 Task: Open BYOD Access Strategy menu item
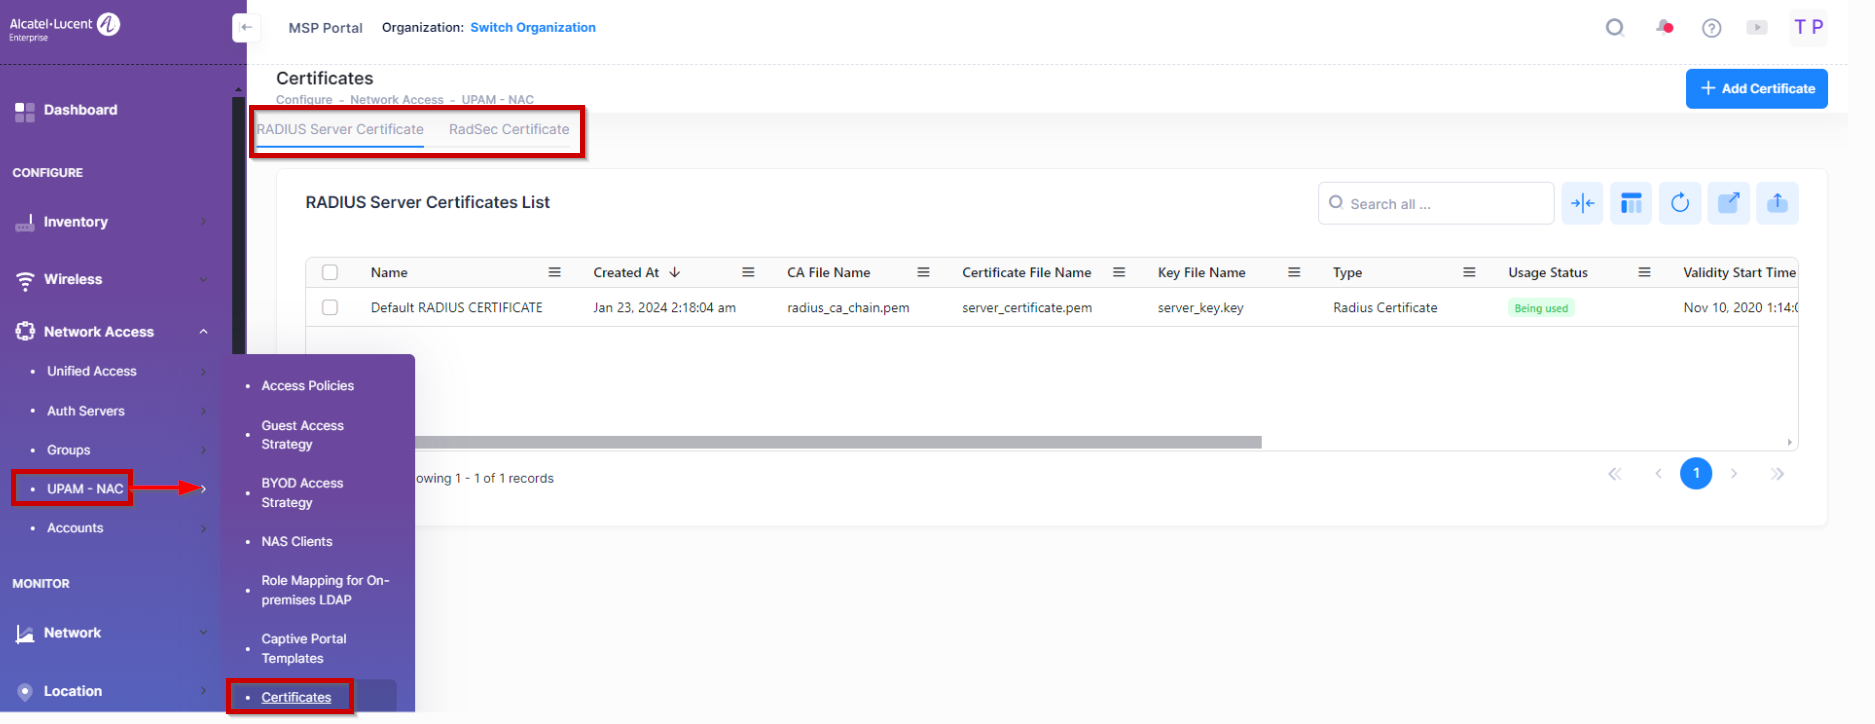[x=302, y=493]
